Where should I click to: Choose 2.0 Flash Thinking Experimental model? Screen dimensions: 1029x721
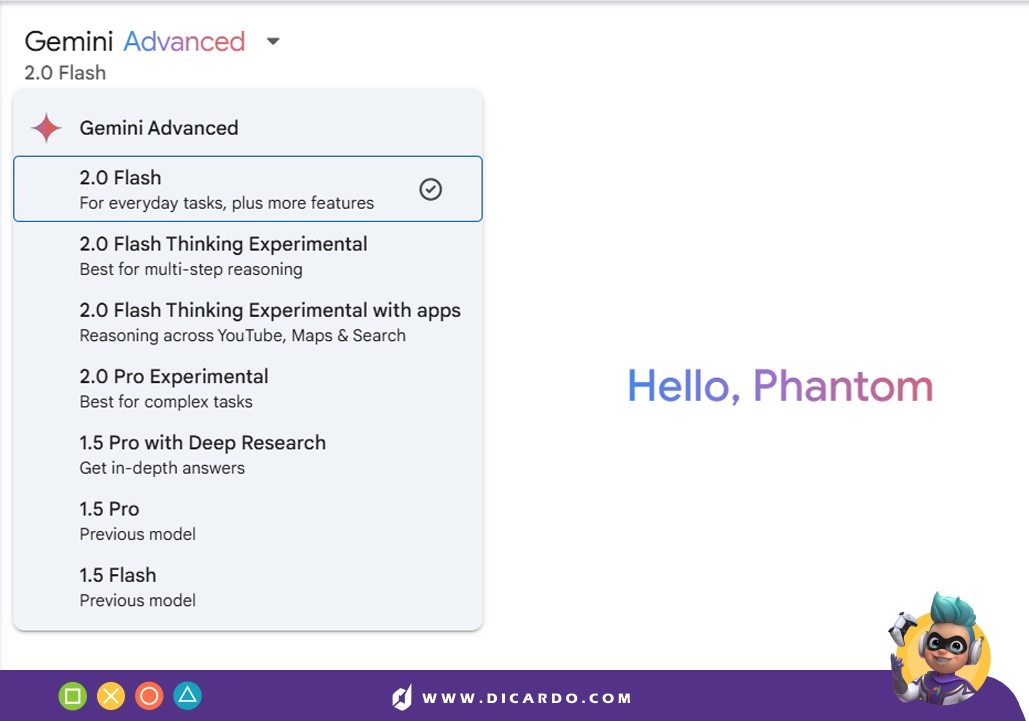tap(248, 256)
